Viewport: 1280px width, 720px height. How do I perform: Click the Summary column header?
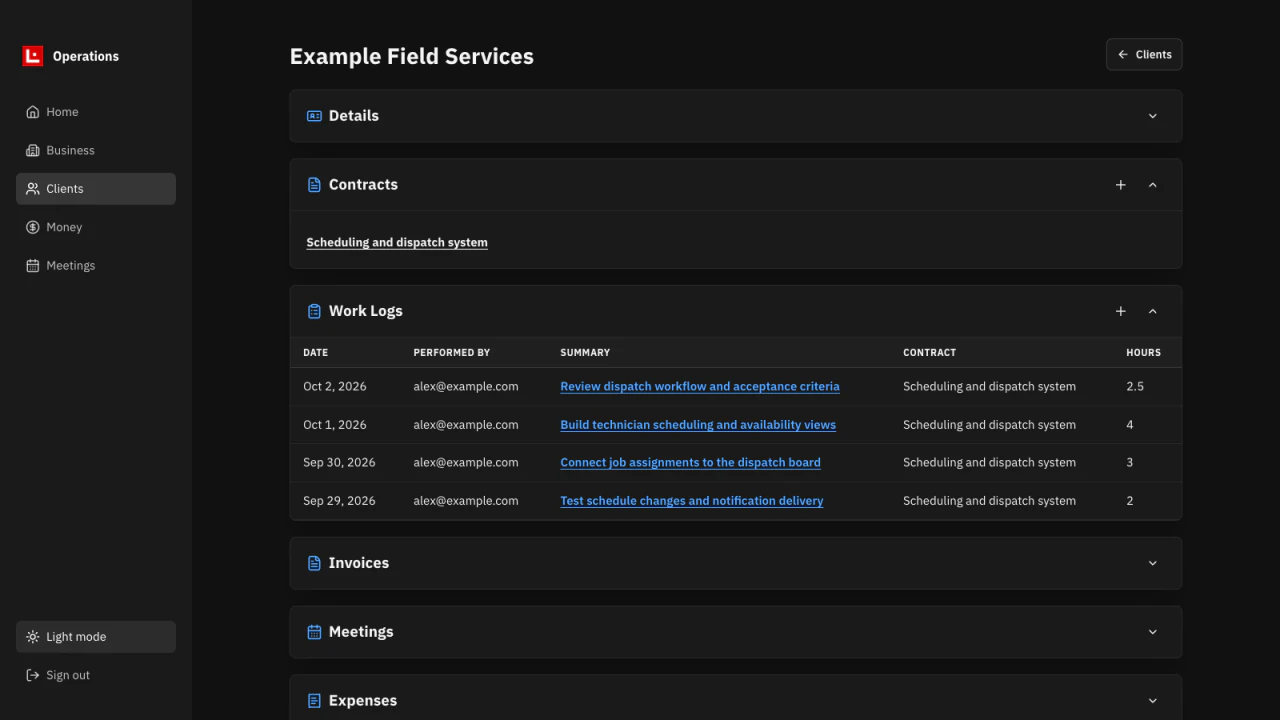[x=585, y=353]
